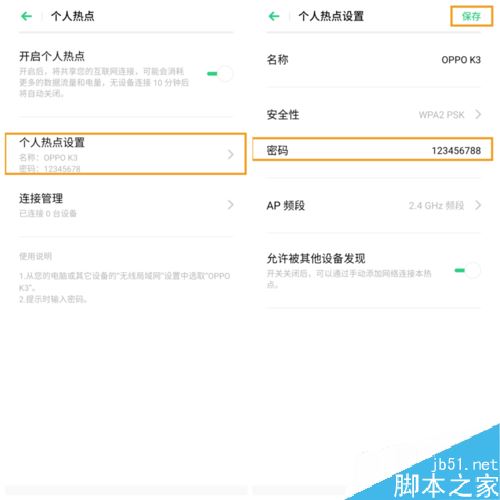Open 连接管理 chevron arrow

230,205
